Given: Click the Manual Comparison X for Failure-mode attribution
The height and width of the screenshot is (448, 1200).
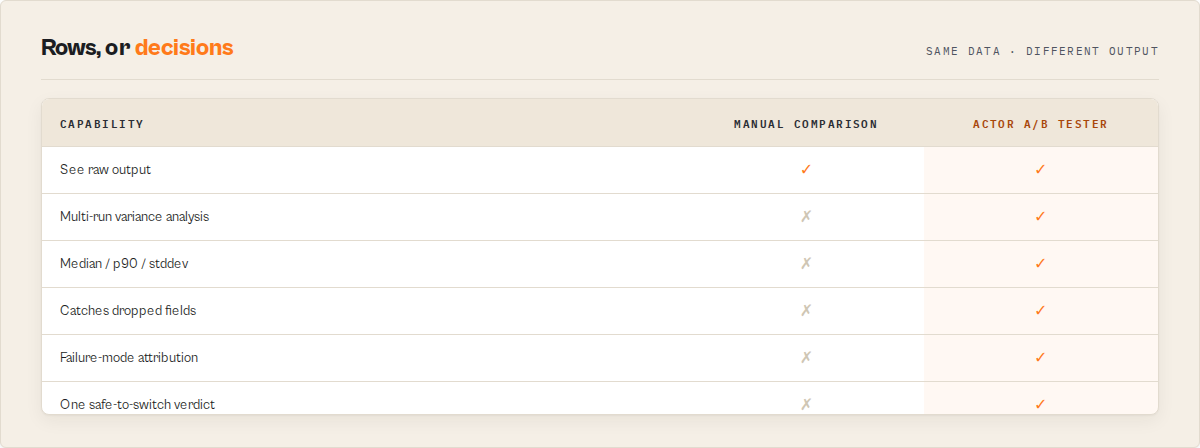Looking at the screenshot, I should [x=806, y=357].
